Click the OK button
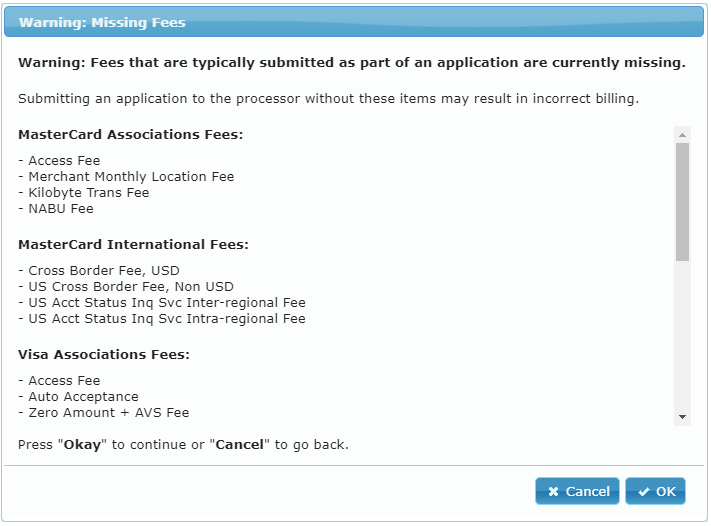This screenshot has height=526, width=711. tap(655, 491)
